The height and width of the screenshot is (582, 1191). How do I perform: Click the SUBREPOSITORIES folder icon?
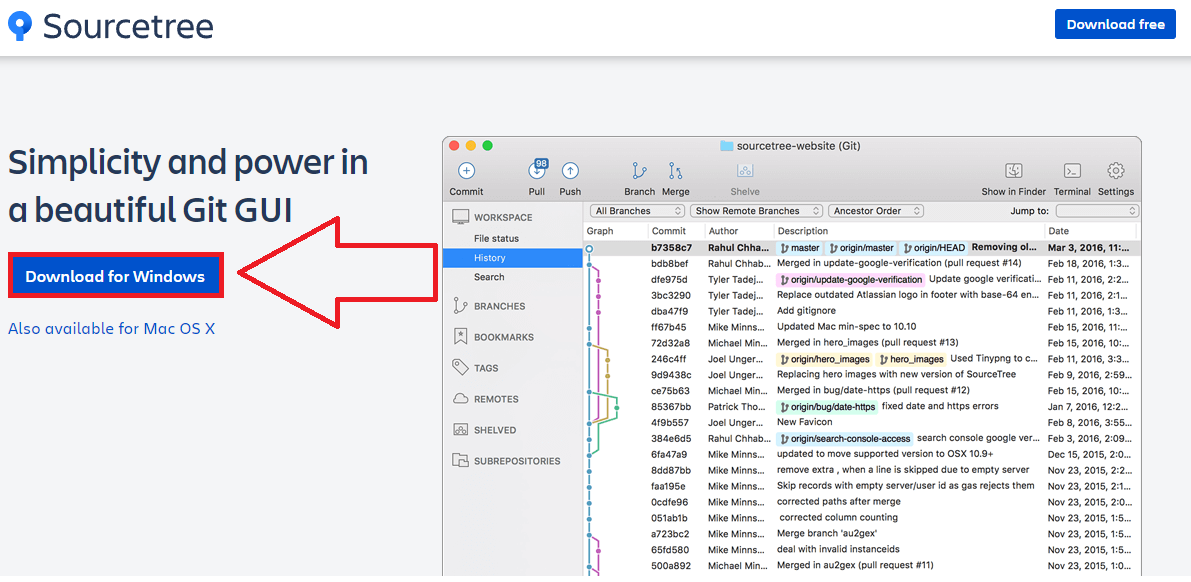pos(460,460)
